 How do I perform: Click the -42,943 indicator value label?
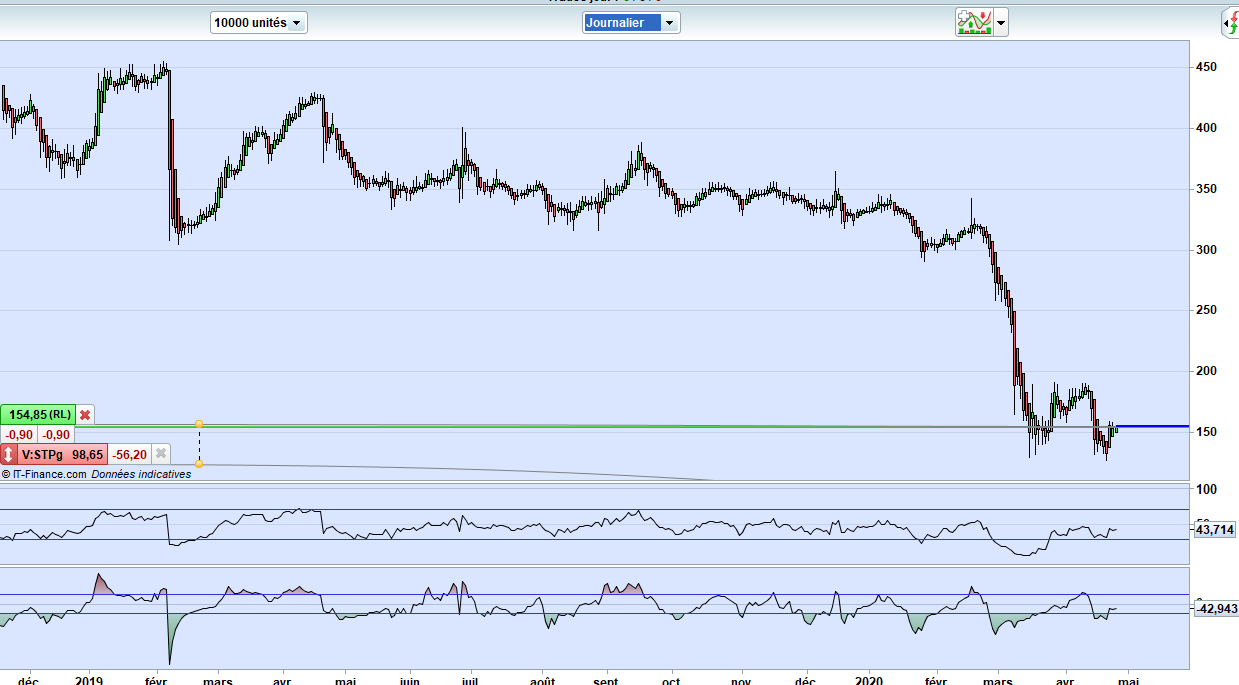[x=1215, y=608]
